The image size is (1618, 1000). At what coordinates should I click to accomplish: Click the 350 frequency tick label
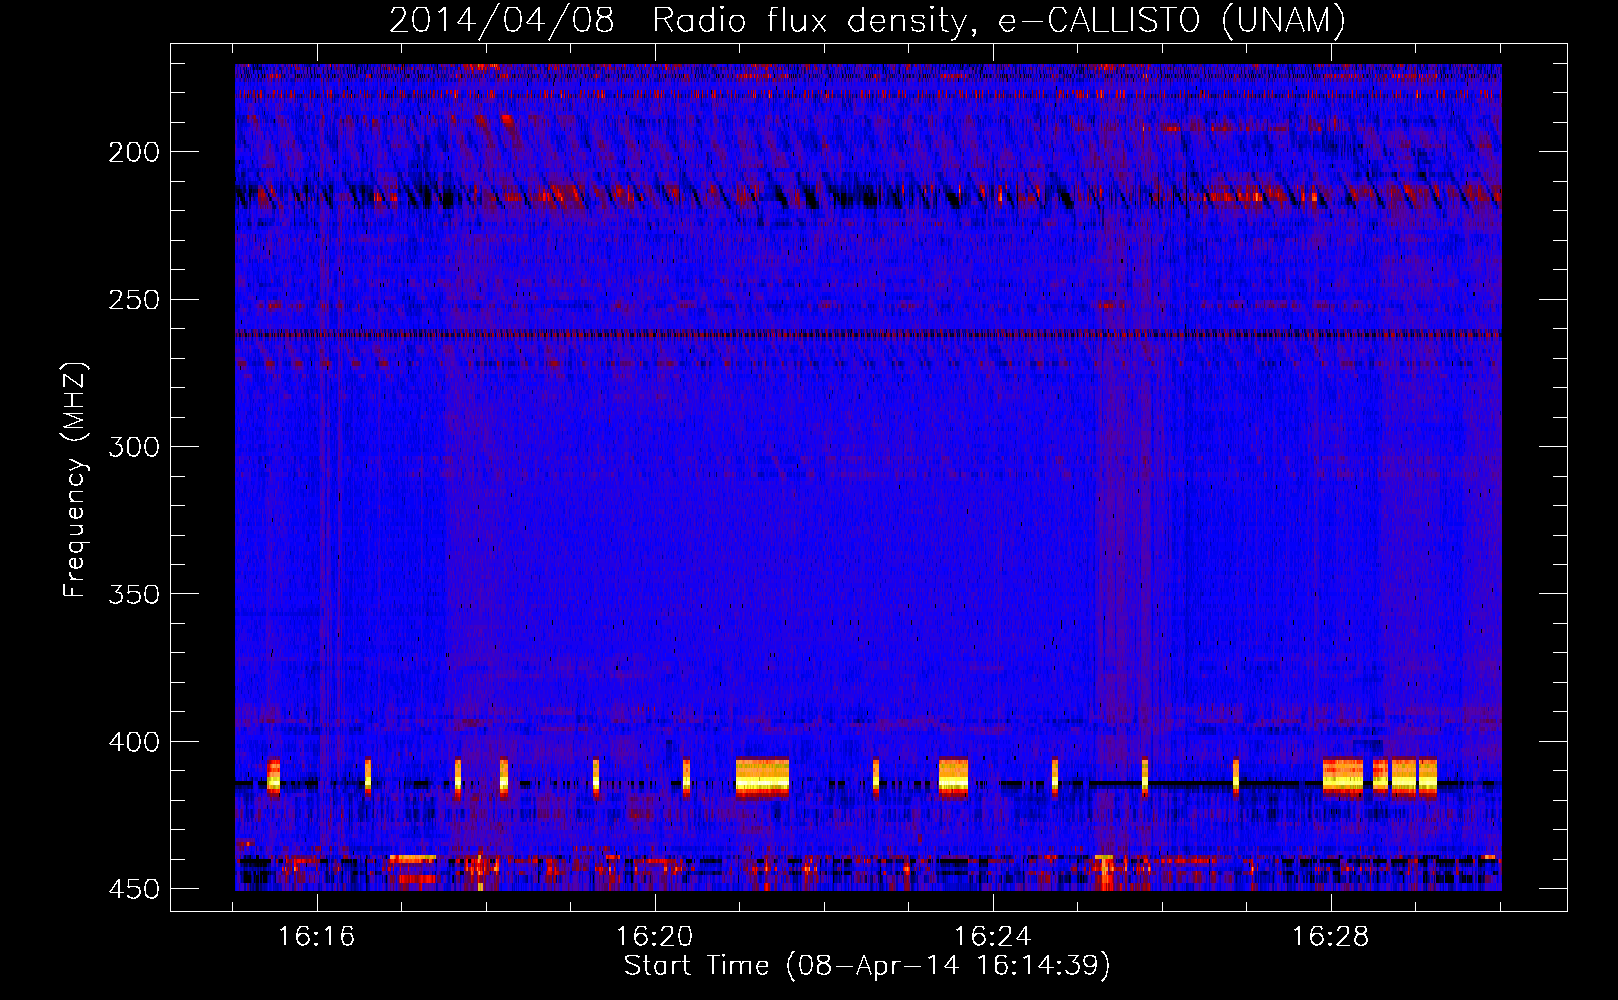(x=134, y=594)
